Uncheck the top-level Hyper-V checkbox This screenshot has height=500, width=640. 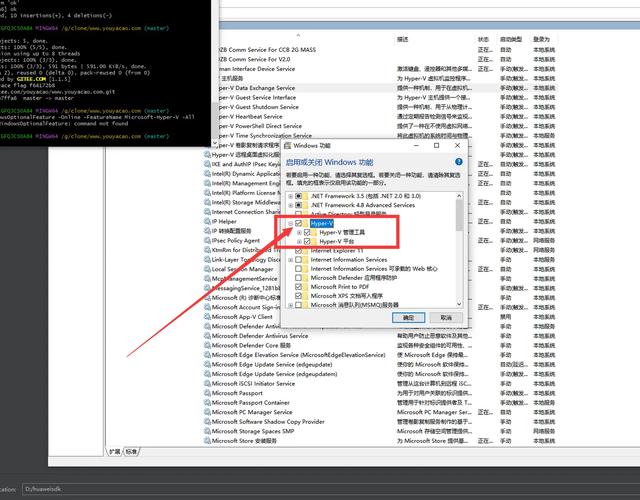click(298, 223)
